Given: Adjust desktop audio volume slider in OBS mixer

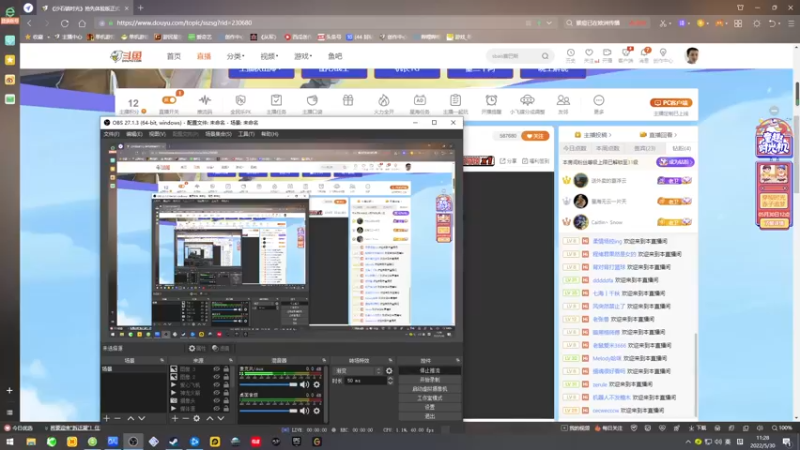Looking at the screenshot, I should (x=268, y=410).
